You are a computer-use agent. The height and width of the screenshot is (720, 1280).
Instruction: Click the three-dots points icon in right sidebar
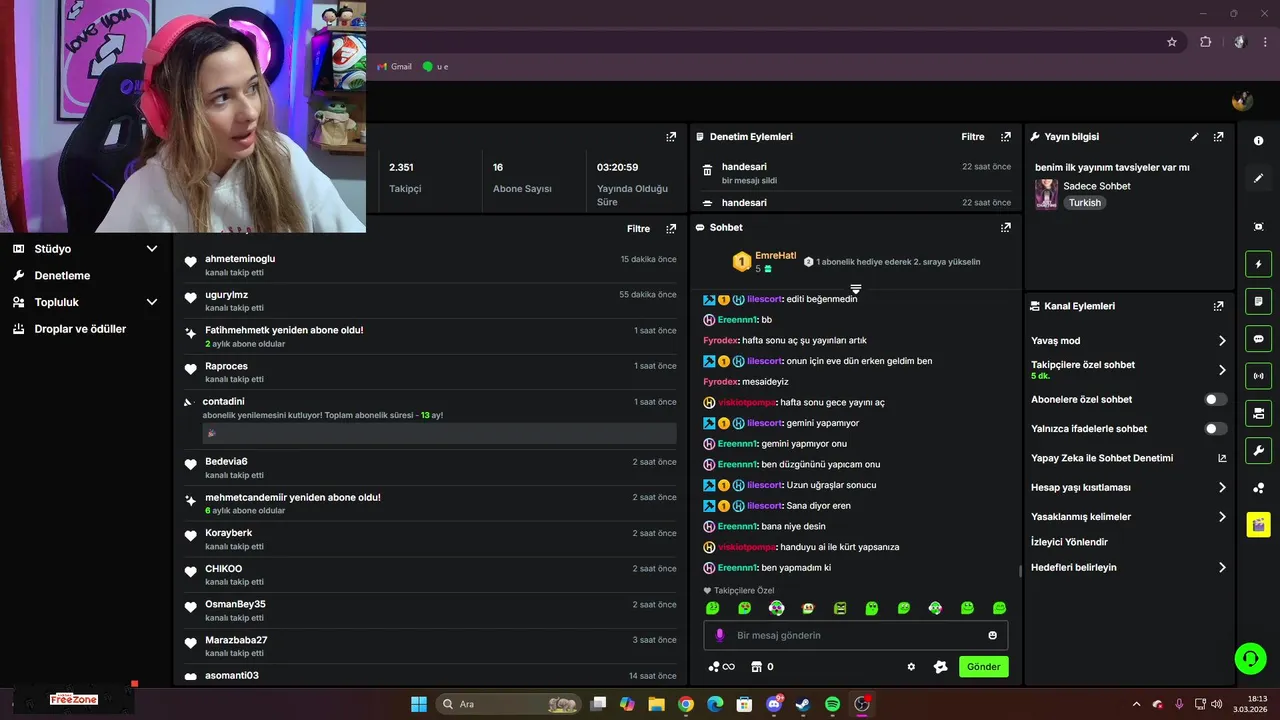click(x=1258, y=488)
